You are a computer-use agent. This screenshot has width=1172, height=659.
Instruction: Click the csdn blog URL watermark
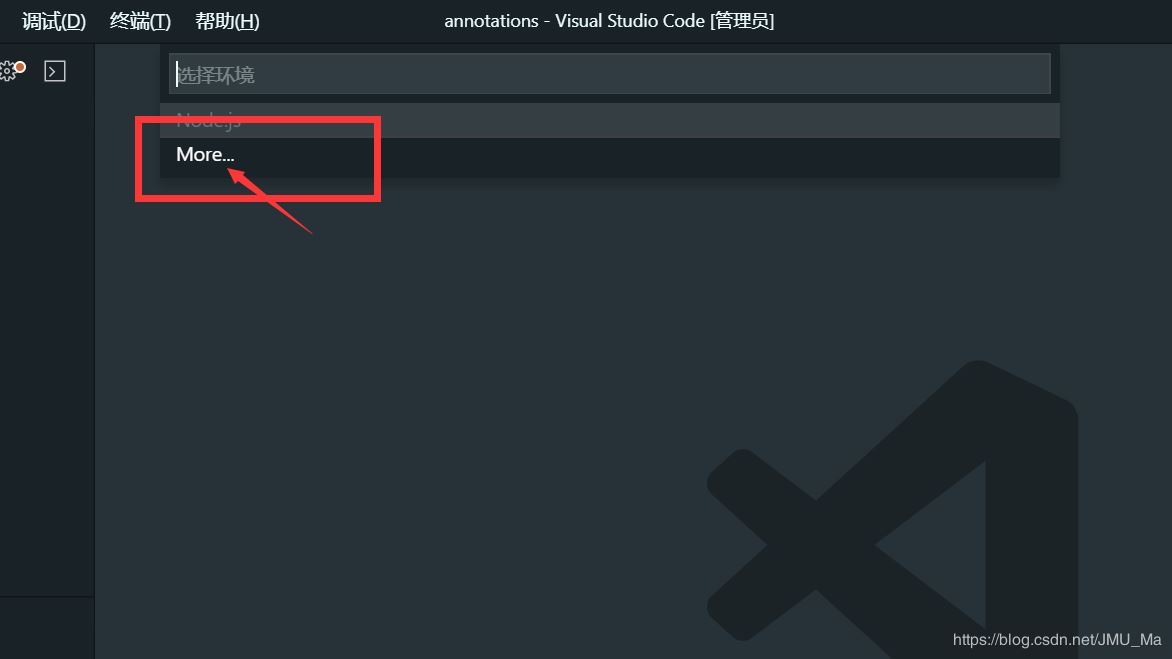[x=1057, y=640]
